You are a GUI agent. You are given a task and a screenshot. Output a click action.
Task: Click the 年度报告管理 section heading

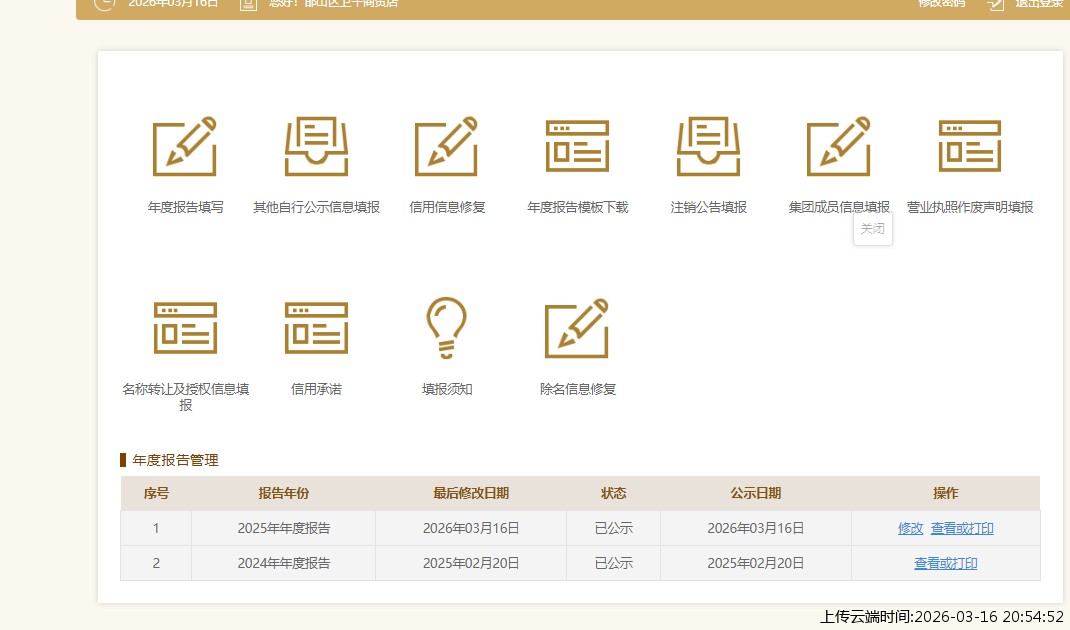tap(175, 460)
